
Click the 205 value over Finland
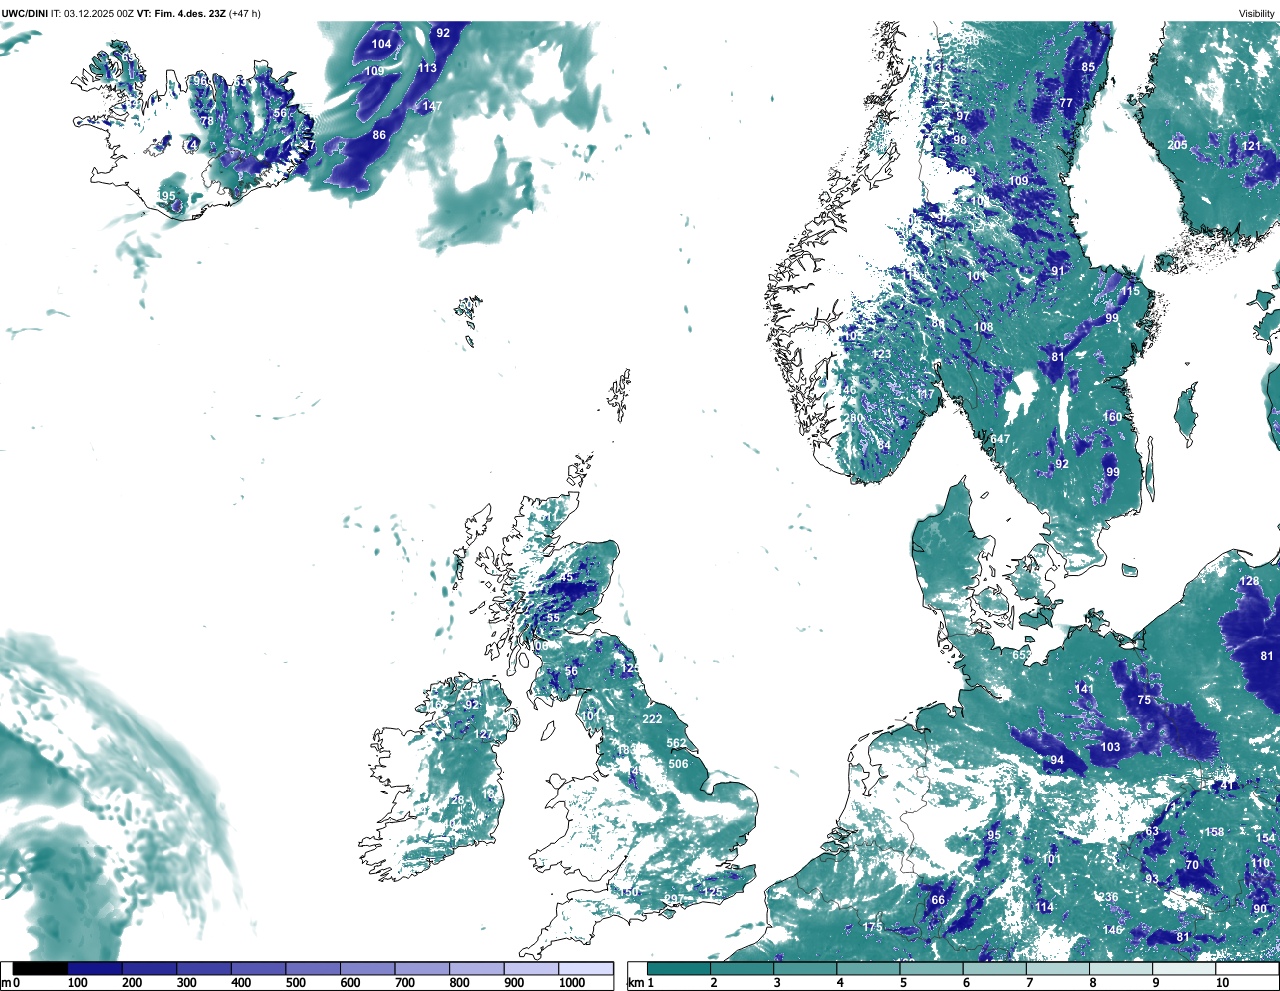1178,145
